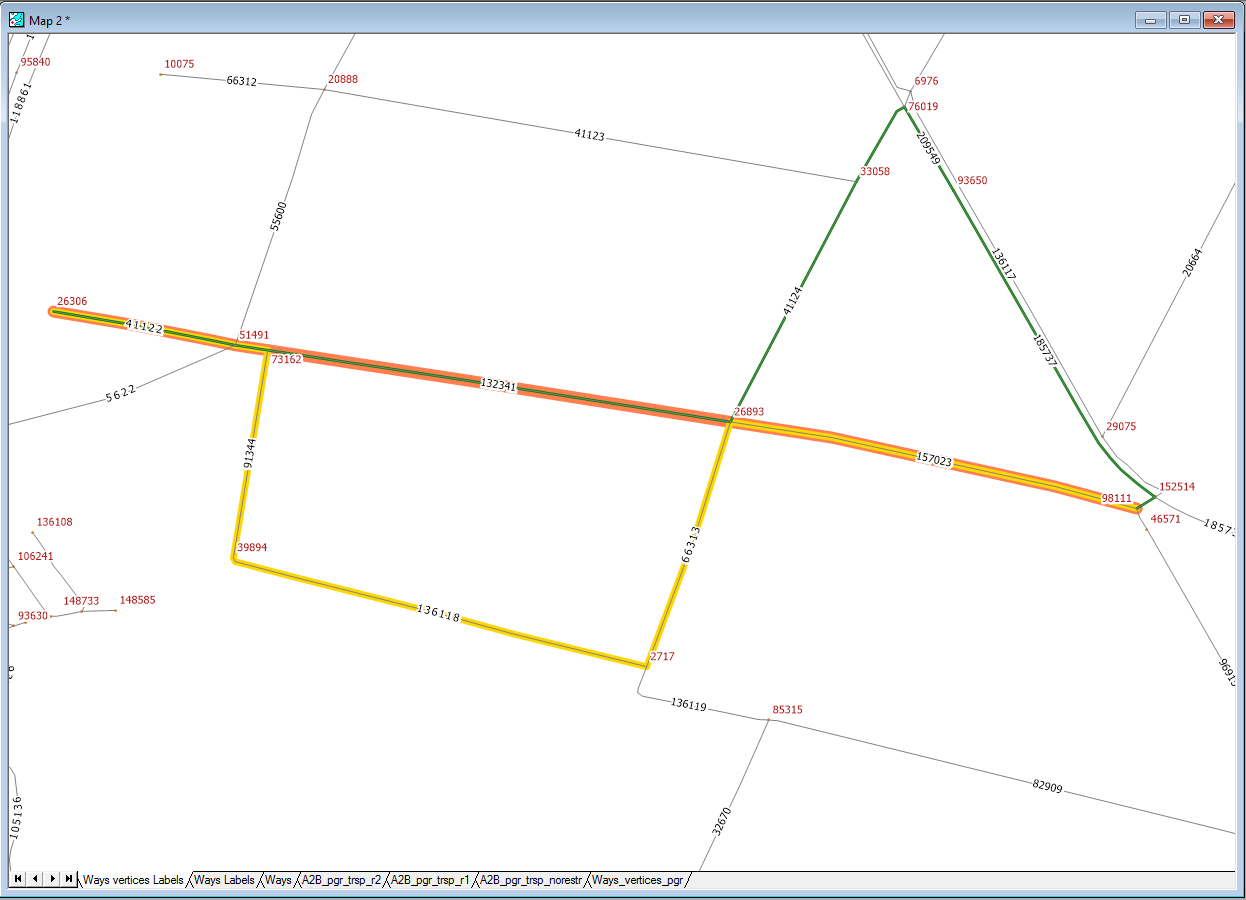
Task: Click the Map 2 window icon in the title bar
Action: (17, 19)
